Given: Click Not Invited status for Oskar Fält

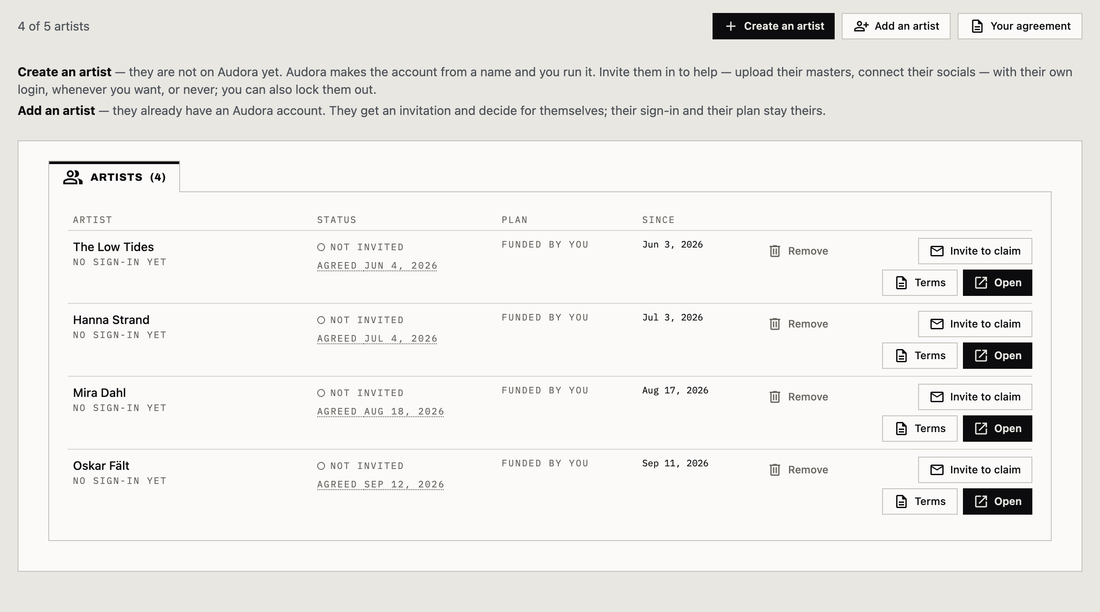Looking at the screenshot, I should click(x=360, y=466).
